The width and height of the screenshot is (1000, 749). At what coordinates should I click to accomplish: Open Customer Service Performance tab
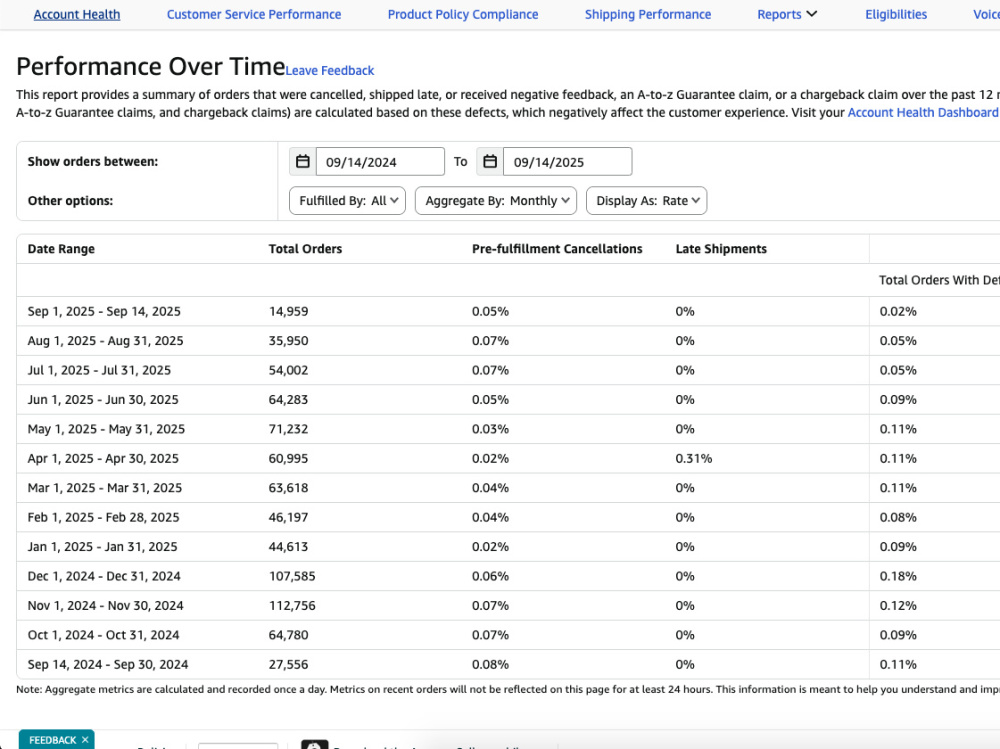click(254, 14)
